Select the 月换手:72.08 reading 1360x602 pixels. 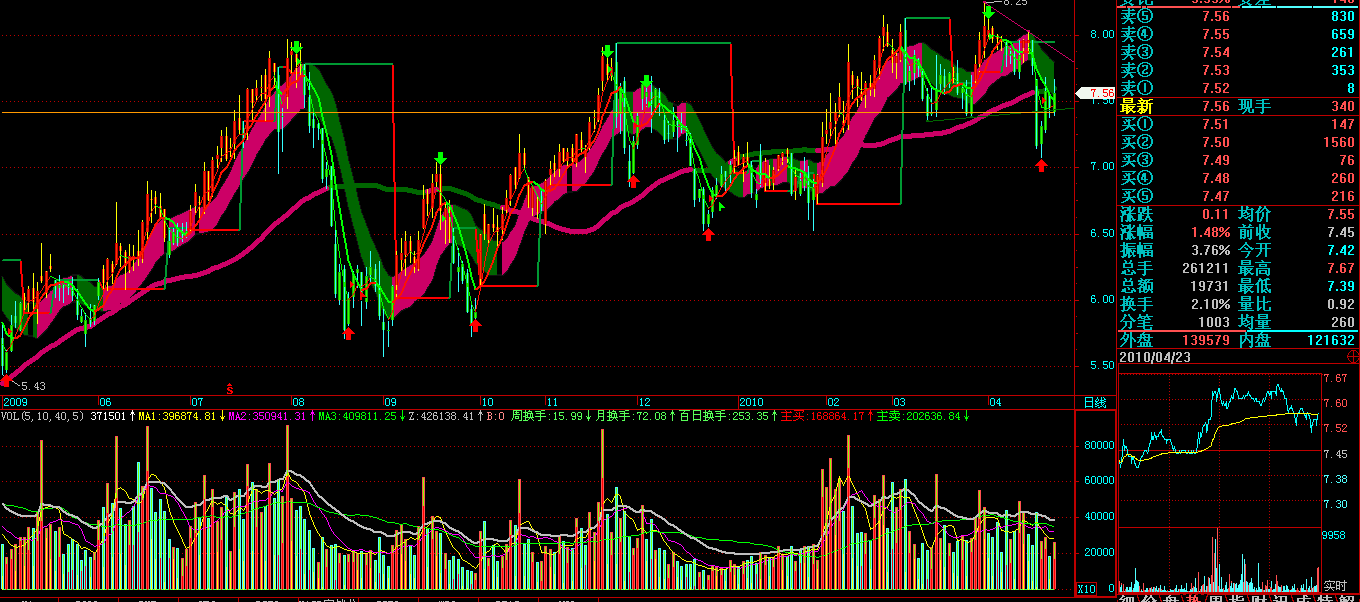click(631, 416)
